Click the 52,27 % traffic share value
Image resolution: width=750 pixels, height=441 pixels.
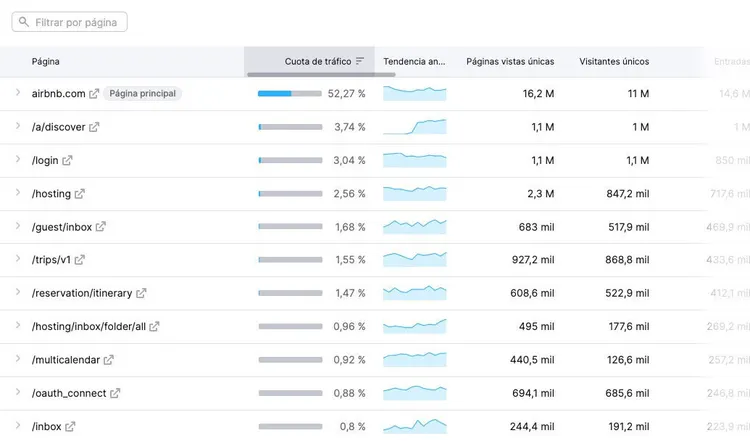(x=346, y=94)
